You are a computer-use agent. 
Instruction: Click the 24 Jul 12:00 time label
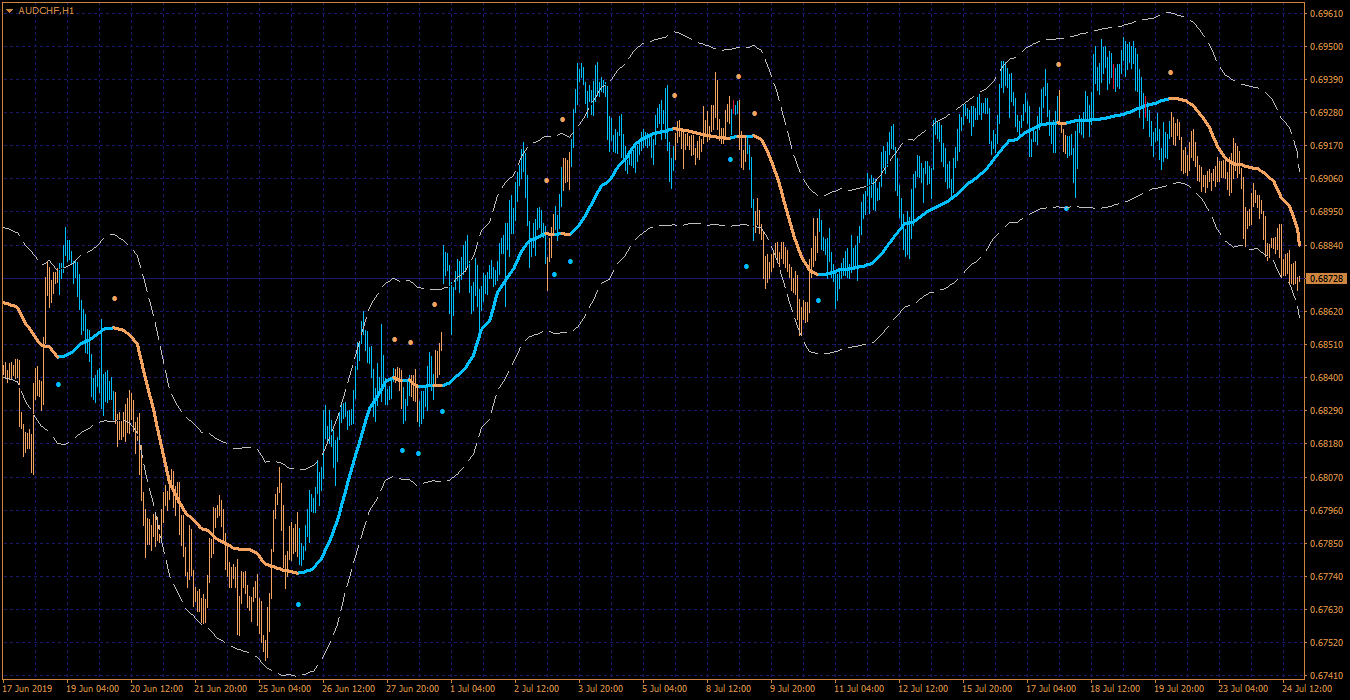tap(1306, 689)
